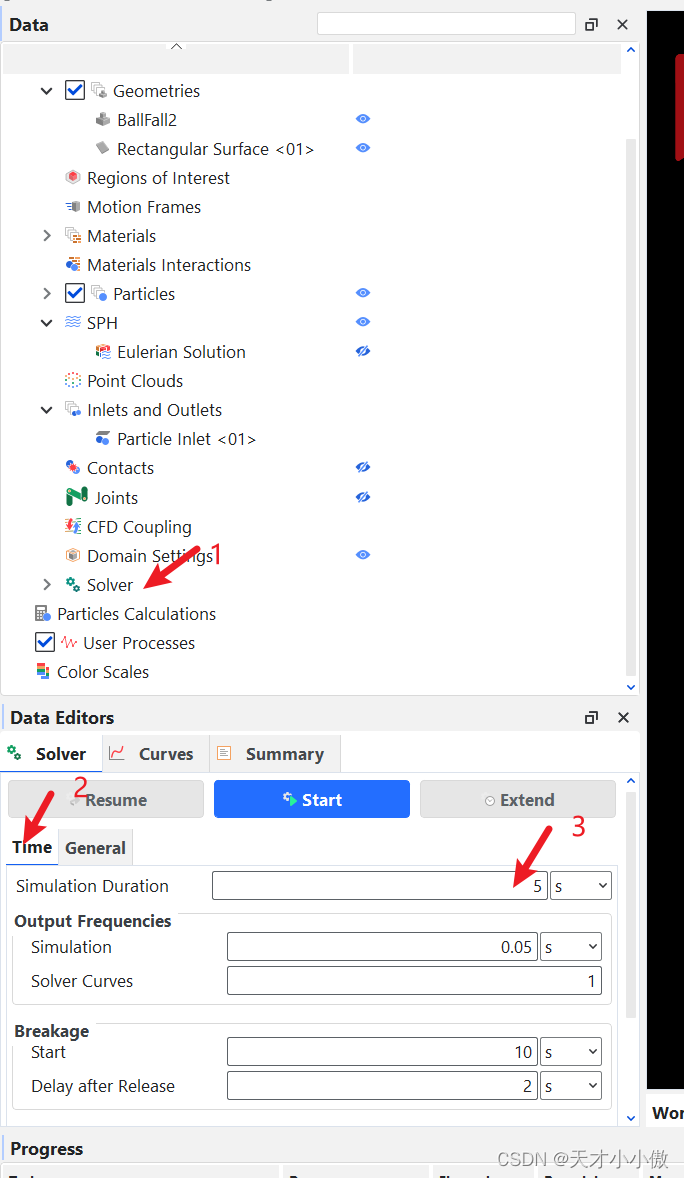Switch to the Summary tab

275,754
